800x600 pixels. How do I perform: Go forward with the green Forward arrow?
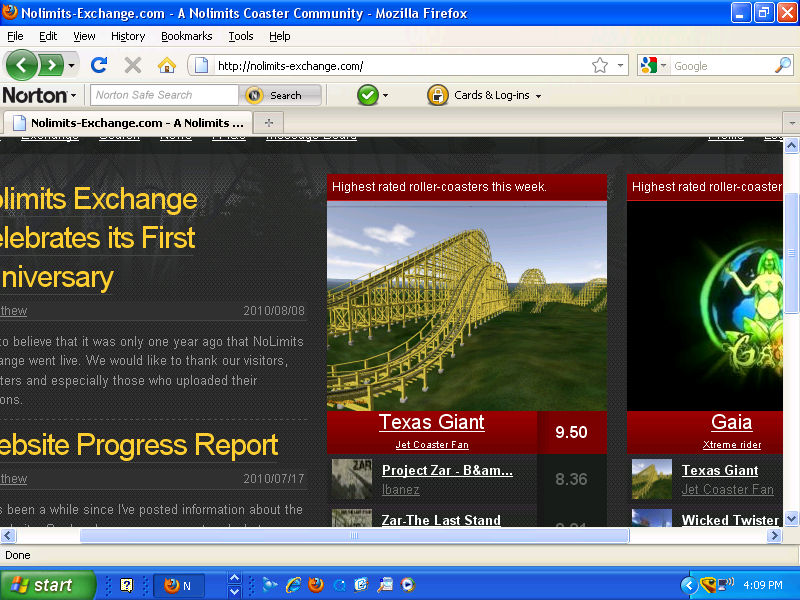click(x=51, y=65)
